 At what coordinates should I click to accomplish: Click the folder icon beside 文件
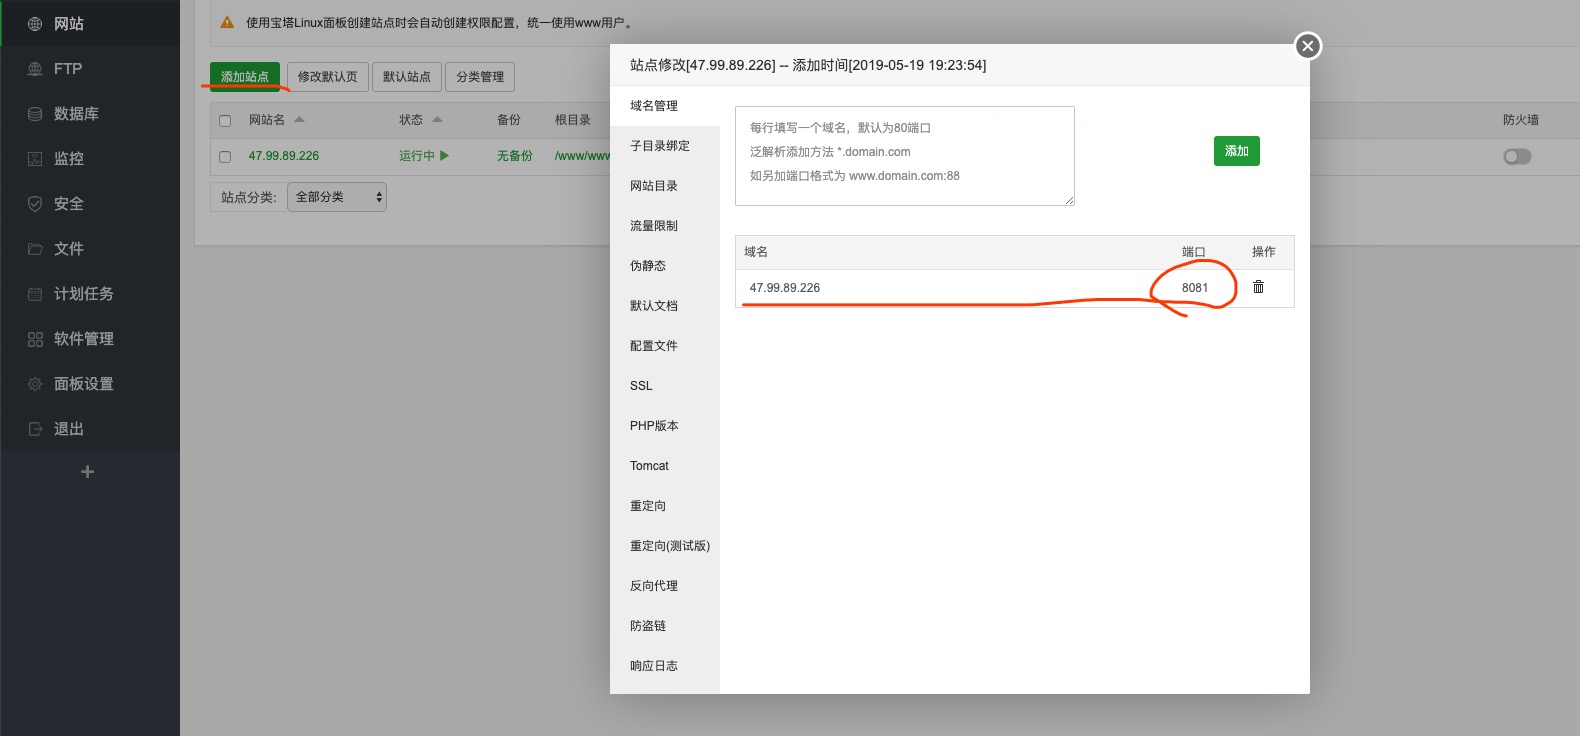point(35,249)
